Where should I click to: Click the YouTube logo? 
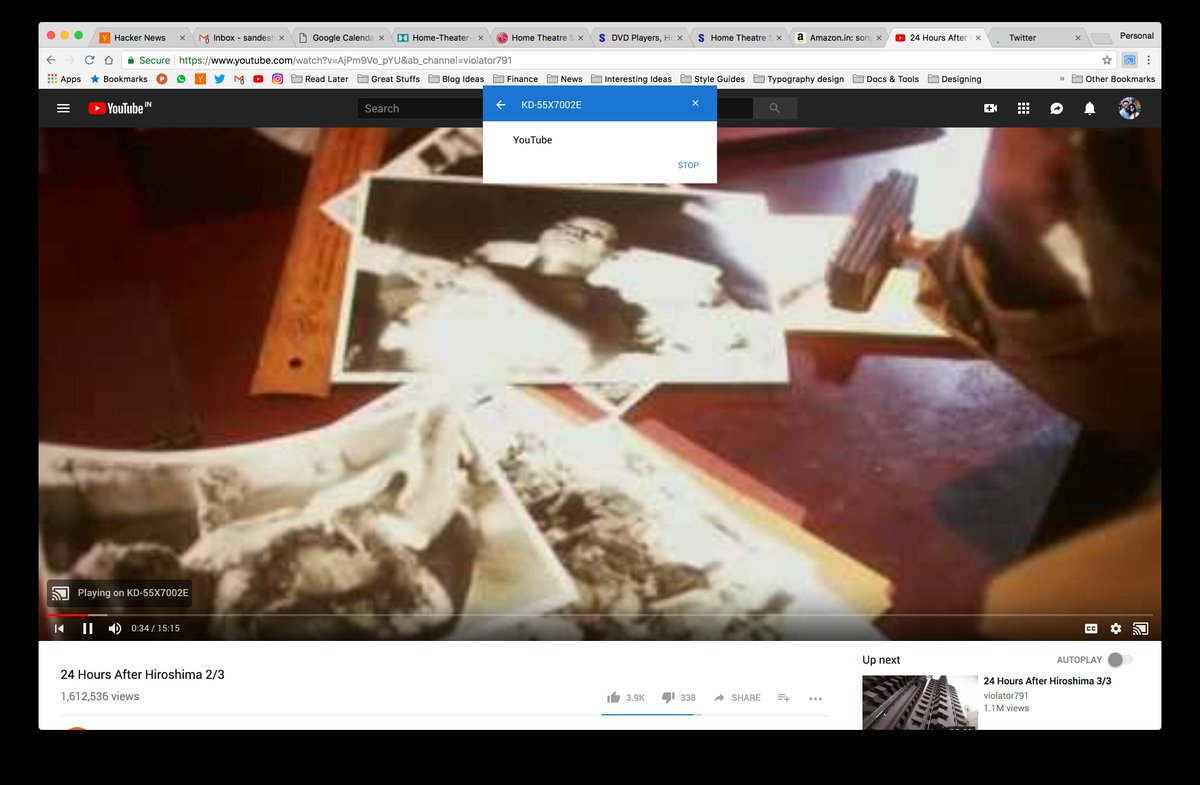[119, 108]
